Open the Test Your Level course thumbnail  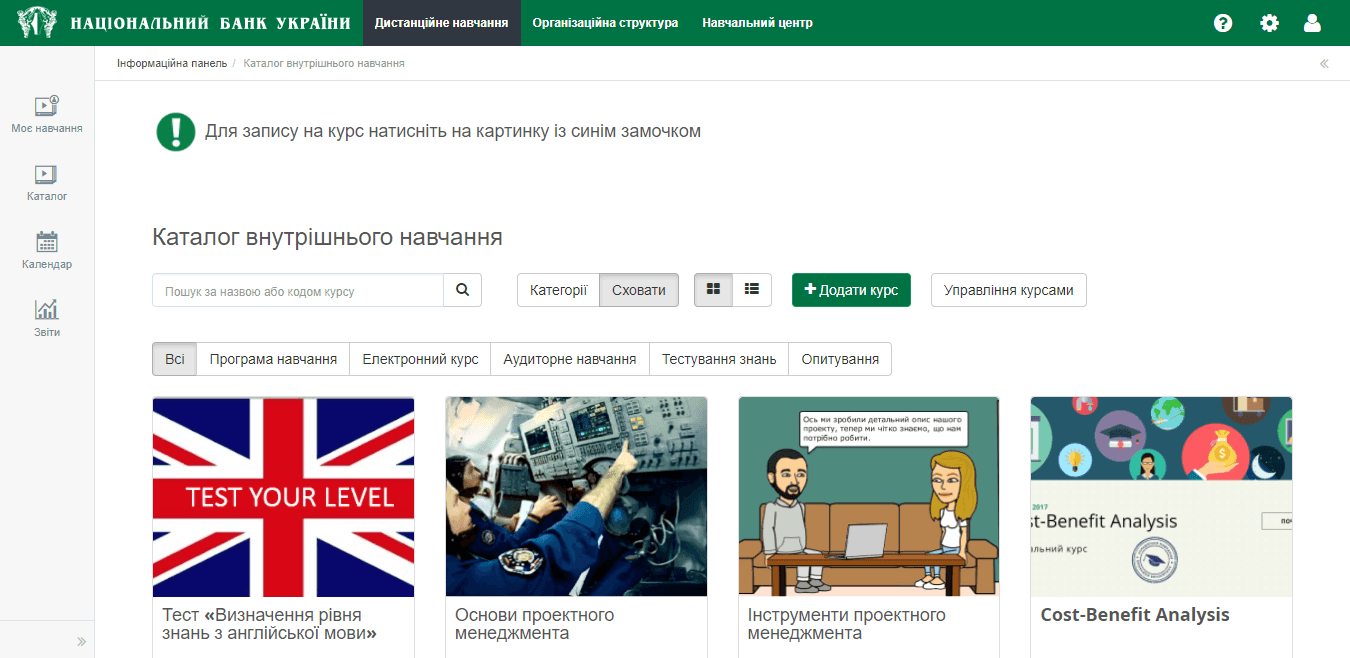[283, 496]
